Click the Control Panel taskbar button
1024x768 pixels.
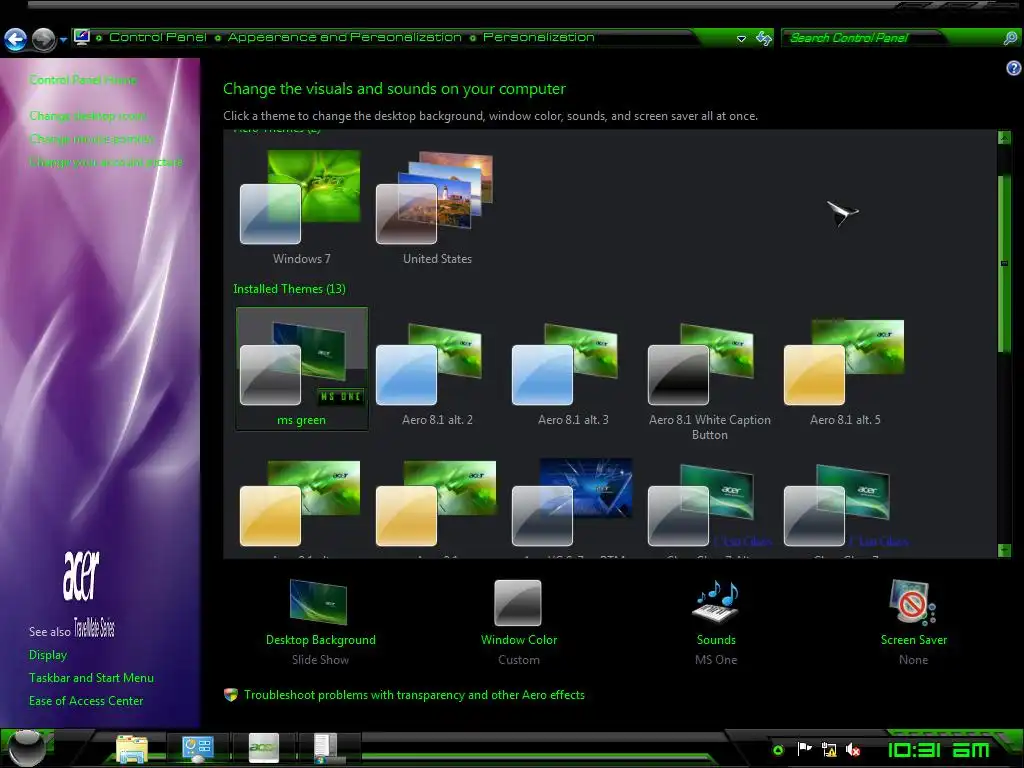coord(197,748)
